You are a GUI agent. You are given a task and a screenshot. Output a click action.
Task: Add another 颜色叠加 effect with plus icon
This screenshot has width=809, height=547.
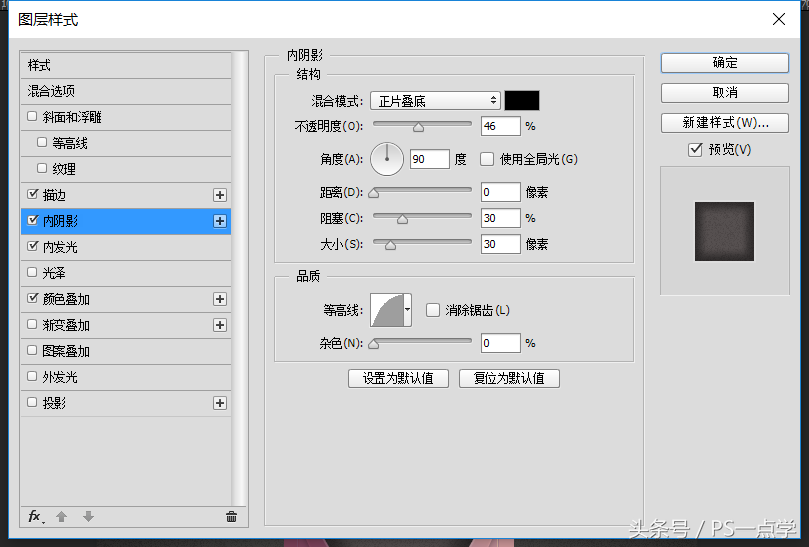coord(220,299)
